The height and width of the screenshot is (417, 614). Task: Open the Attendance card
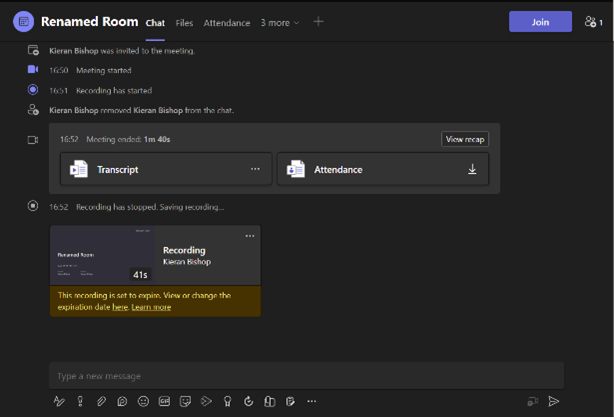[383, 169]
